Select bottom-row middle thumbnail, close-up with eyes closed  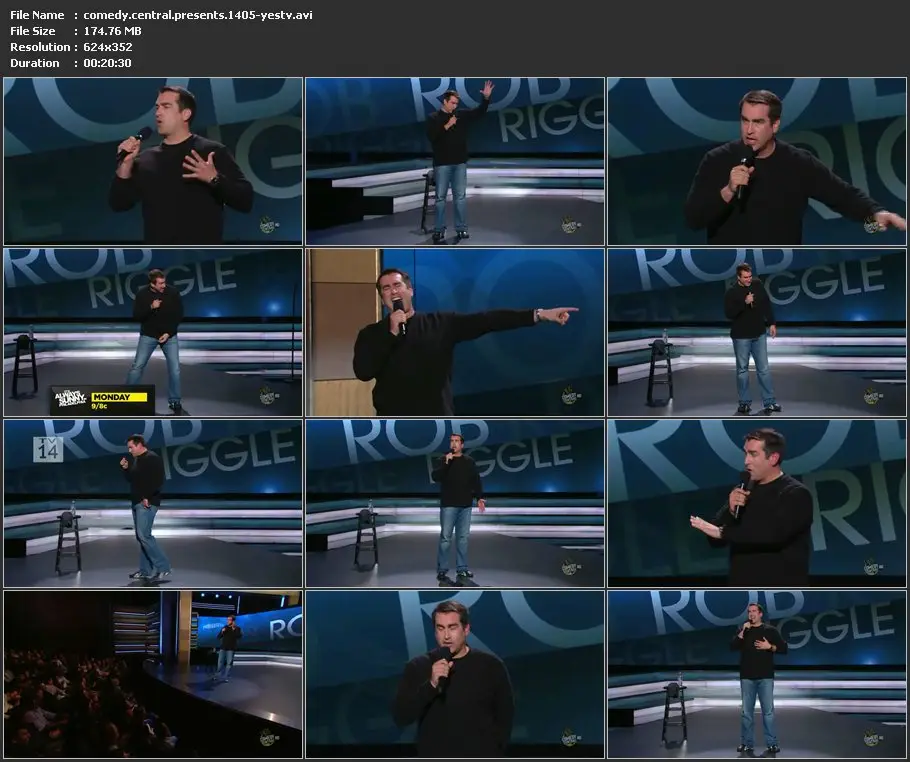click(x=455, y=674)
